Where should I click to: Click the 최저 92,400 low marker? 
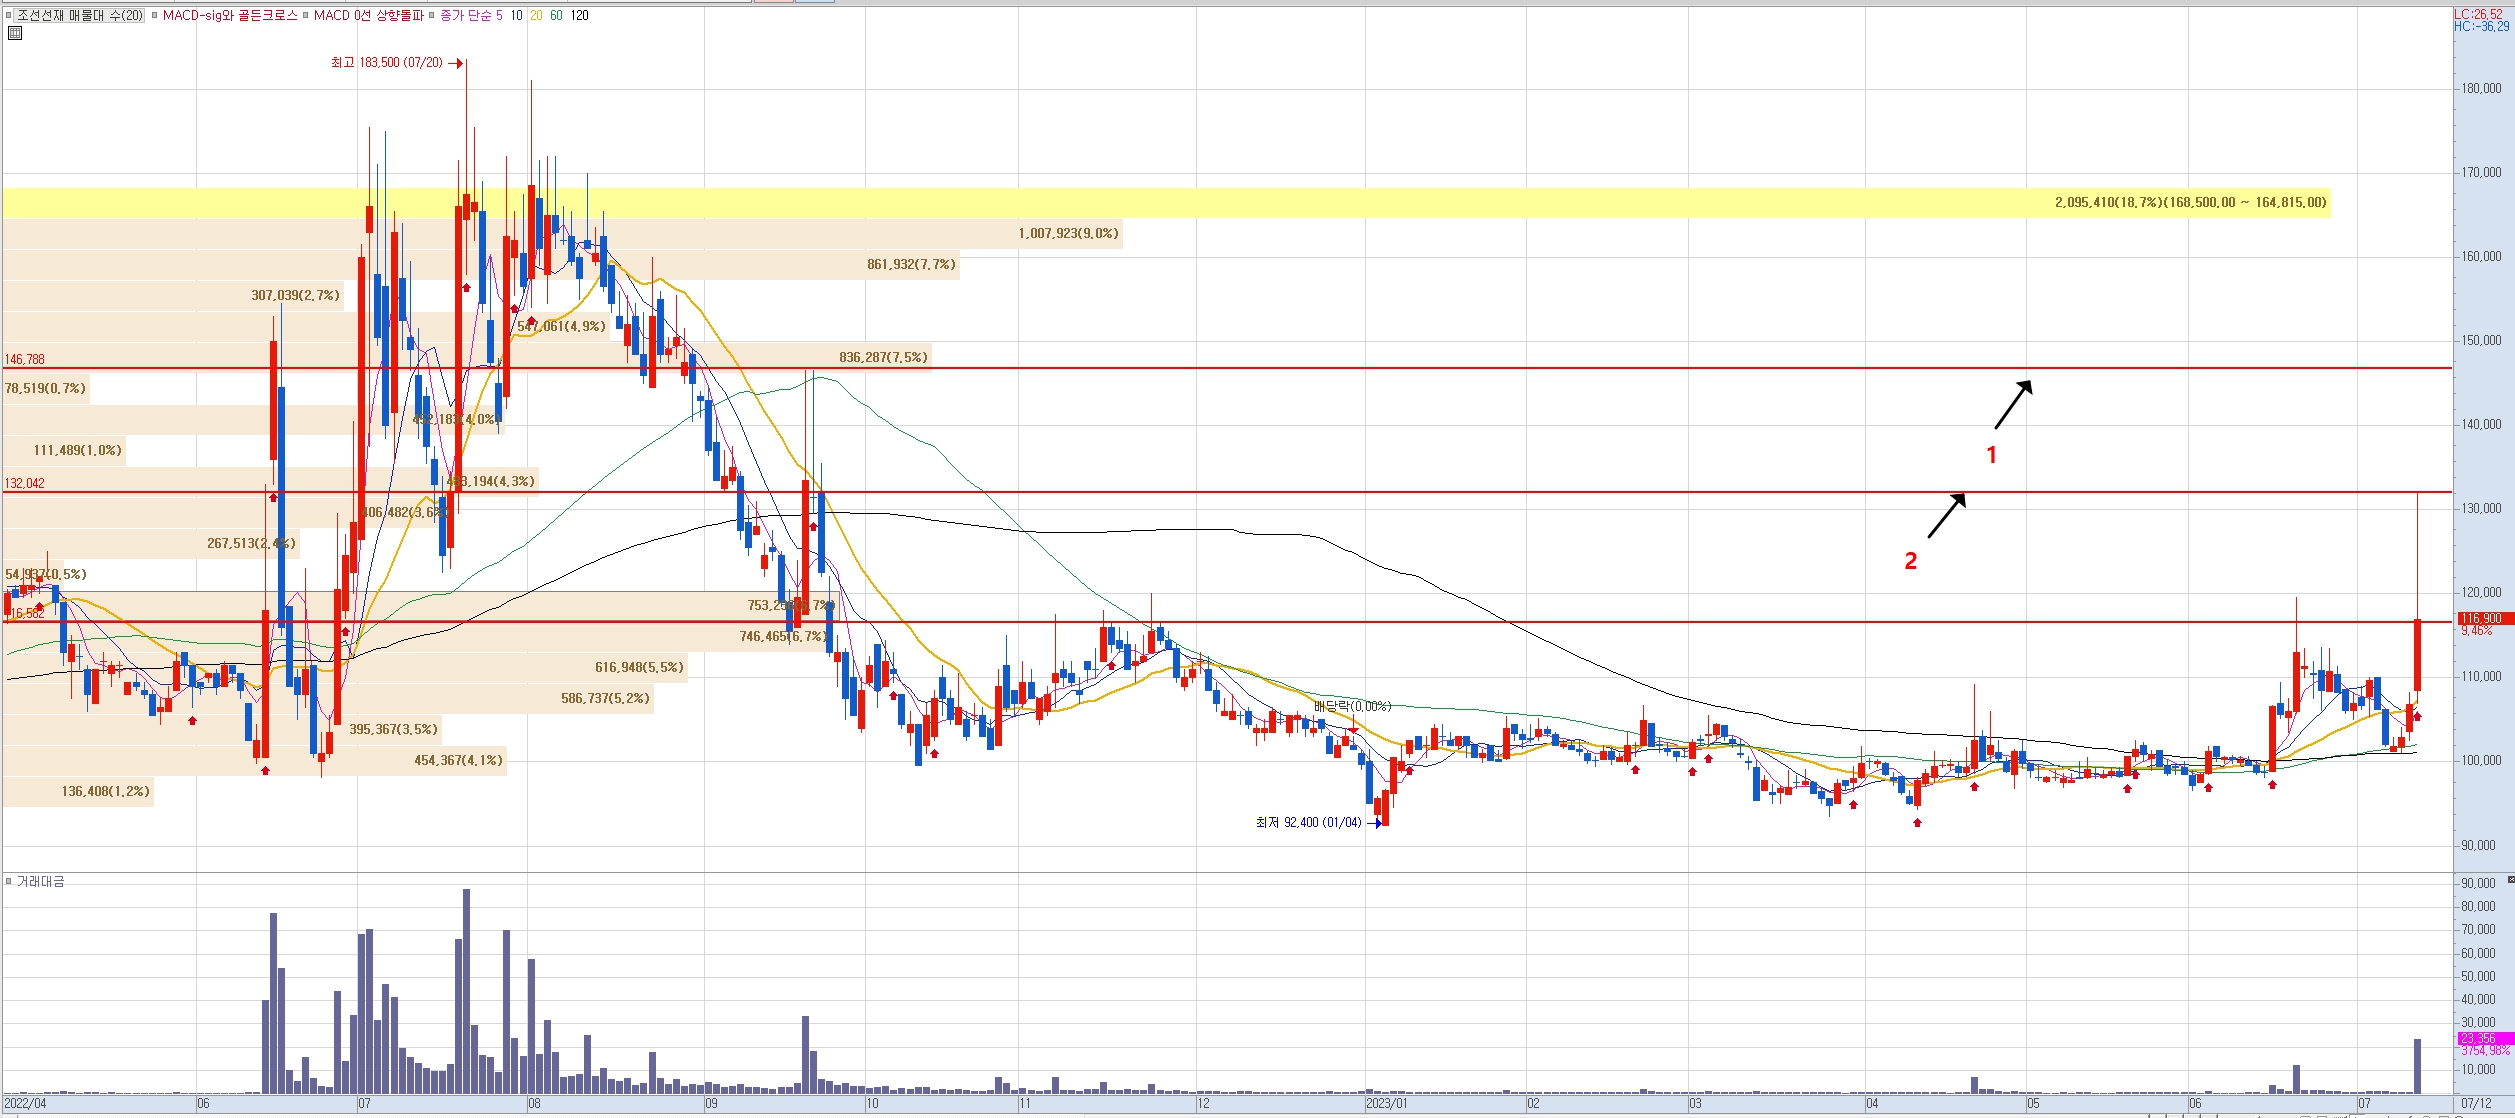pyautogui.click(x=1308, y=823)
